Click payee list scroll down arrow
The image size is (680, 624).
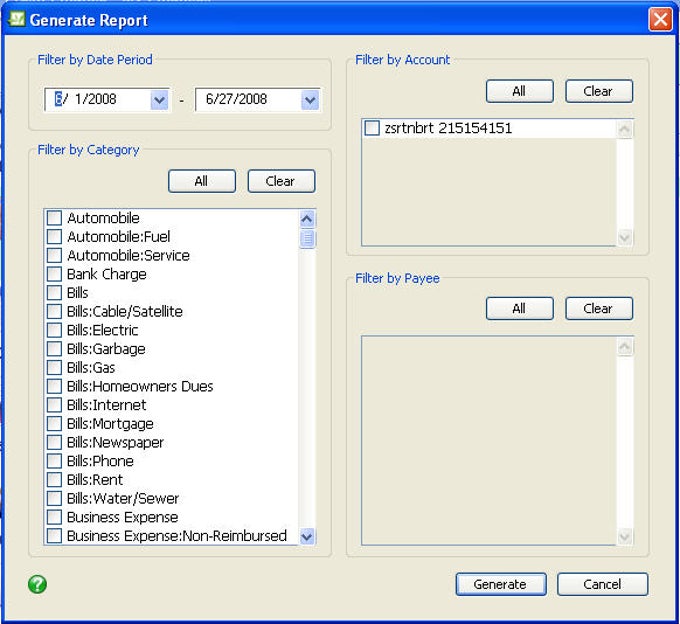click(624, 536)
